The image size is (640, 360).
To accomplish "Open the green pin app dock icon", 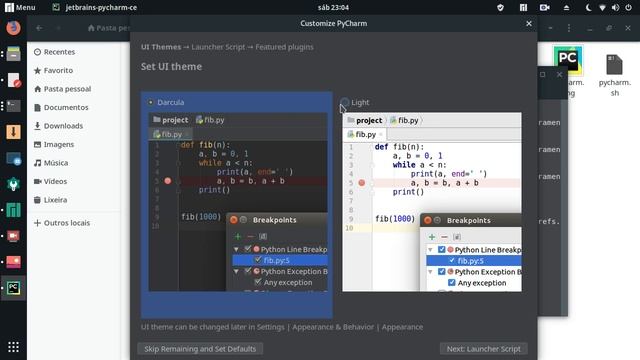I will click(13, 184).
